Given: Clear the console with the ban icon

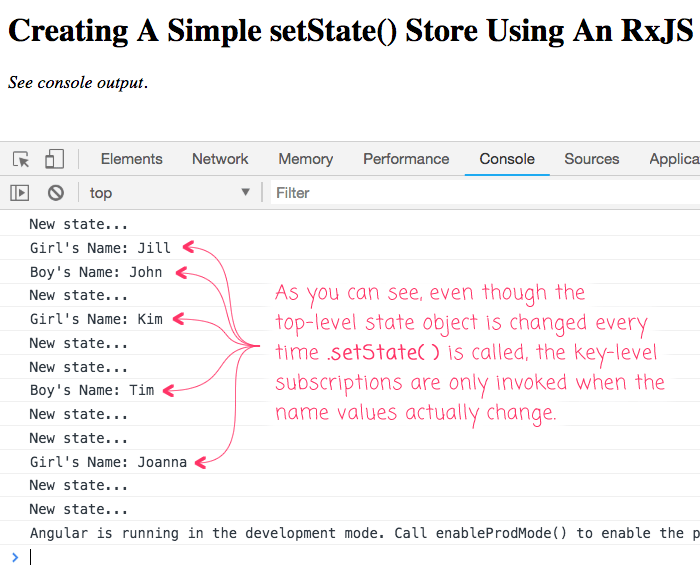Looking at the screenshot, I should pyautogui.click(x=56, y=193).
